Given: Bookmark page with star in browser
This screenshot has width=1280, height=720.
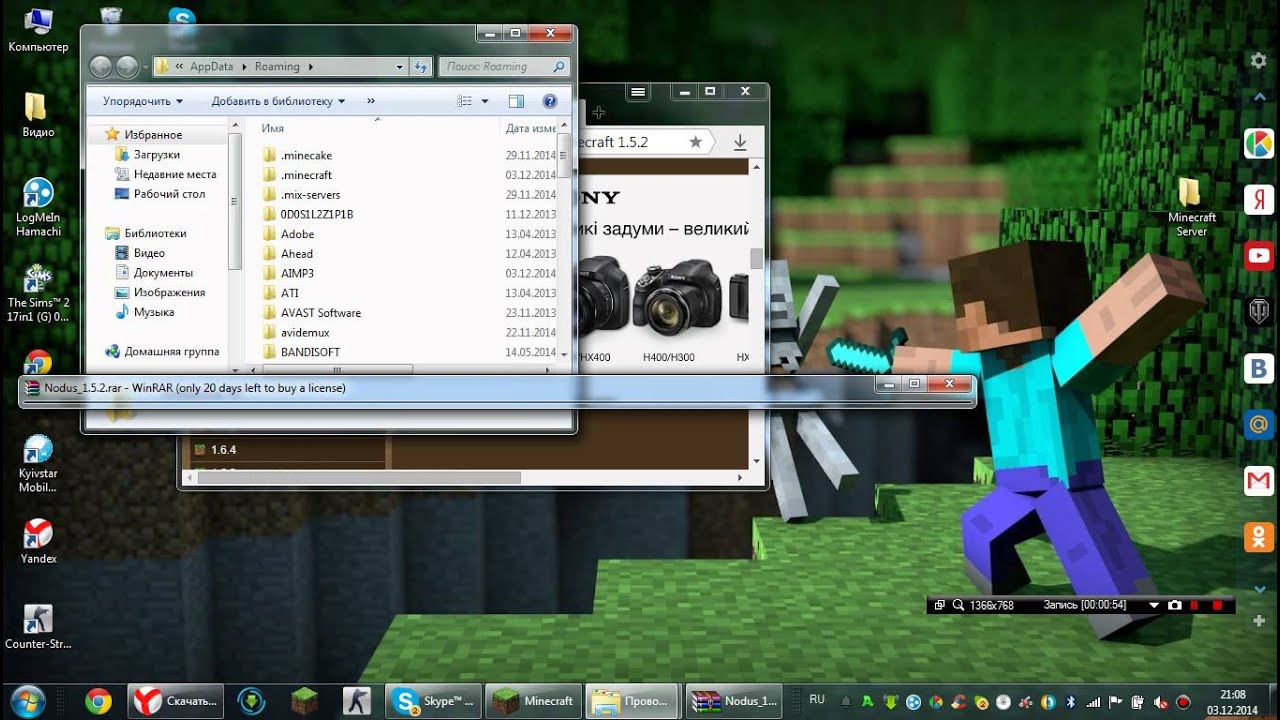Looking at the screenshot, I should (x=695, y=142).
